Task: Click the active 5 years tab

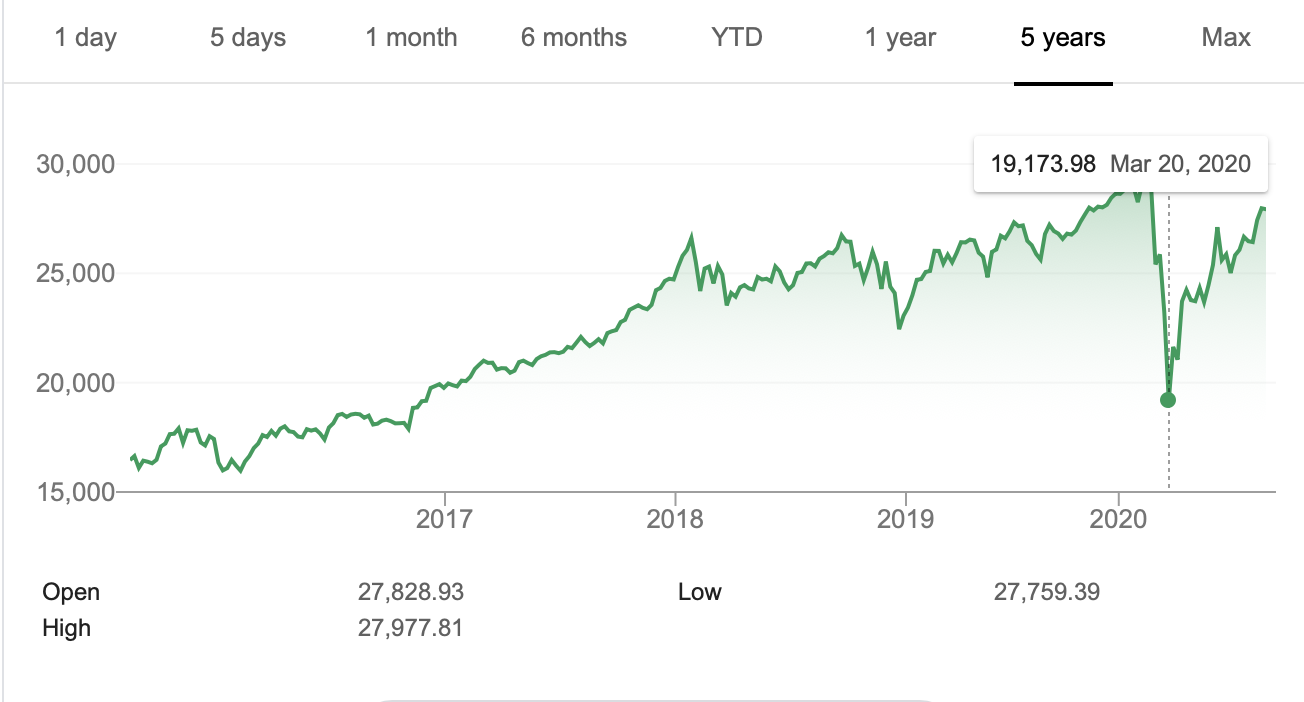Action: pos(1063,38)
